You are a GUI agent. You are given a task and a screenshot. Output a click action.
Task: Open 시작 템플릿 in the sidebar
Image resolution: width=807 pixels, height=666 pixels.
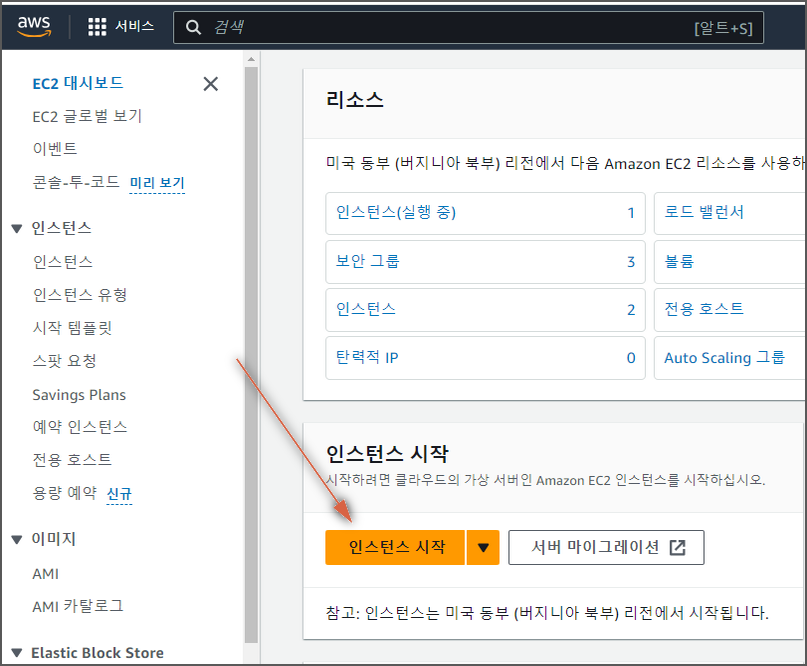[72, 328]
